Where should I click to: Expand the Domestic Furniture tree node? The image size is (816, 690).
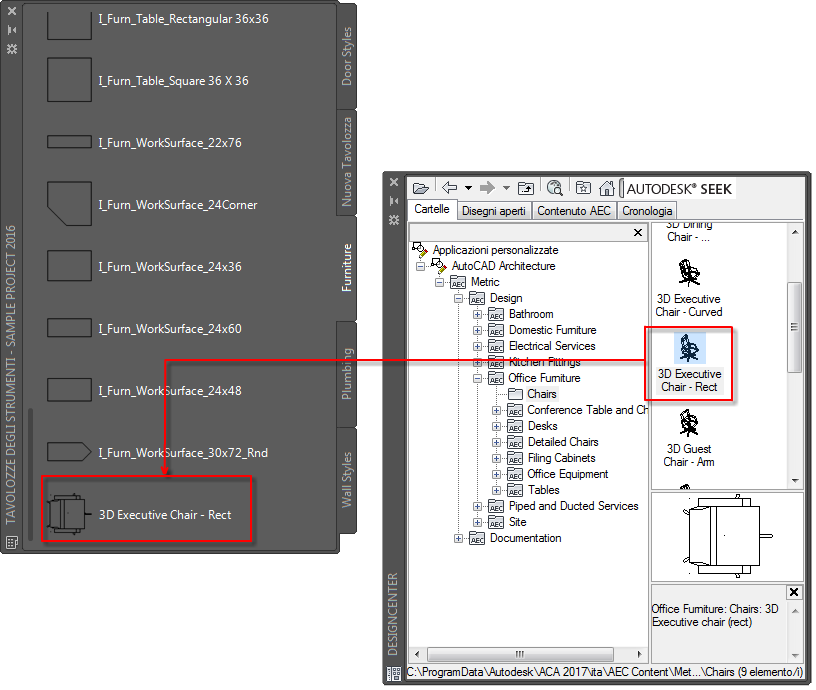click(x=477, y=330)
